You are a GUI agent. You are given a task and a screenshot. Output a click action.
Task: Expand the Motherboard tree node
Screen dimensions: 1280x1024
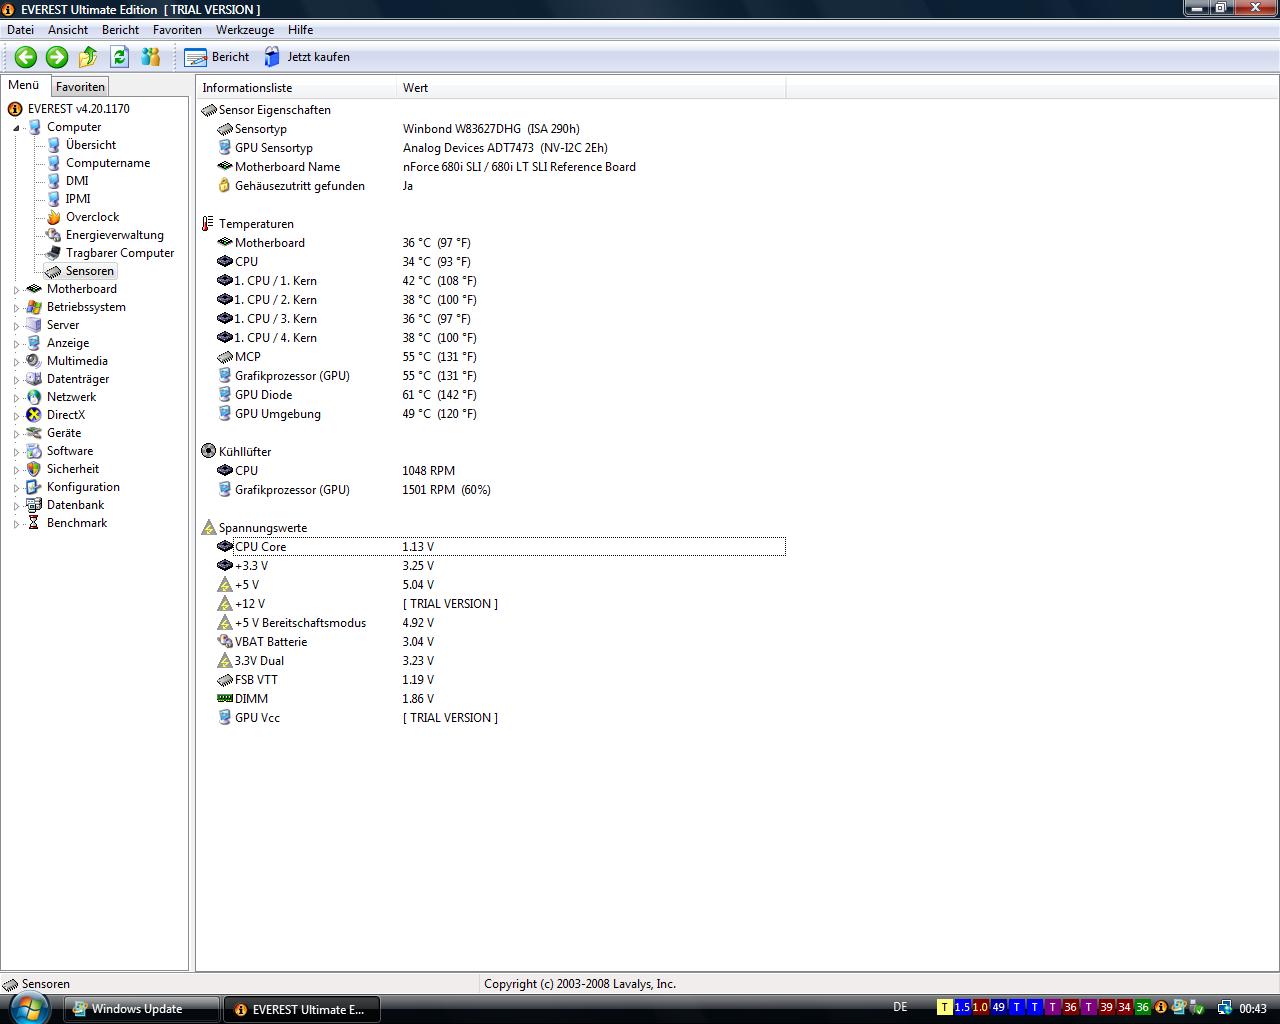coord(16,290)
